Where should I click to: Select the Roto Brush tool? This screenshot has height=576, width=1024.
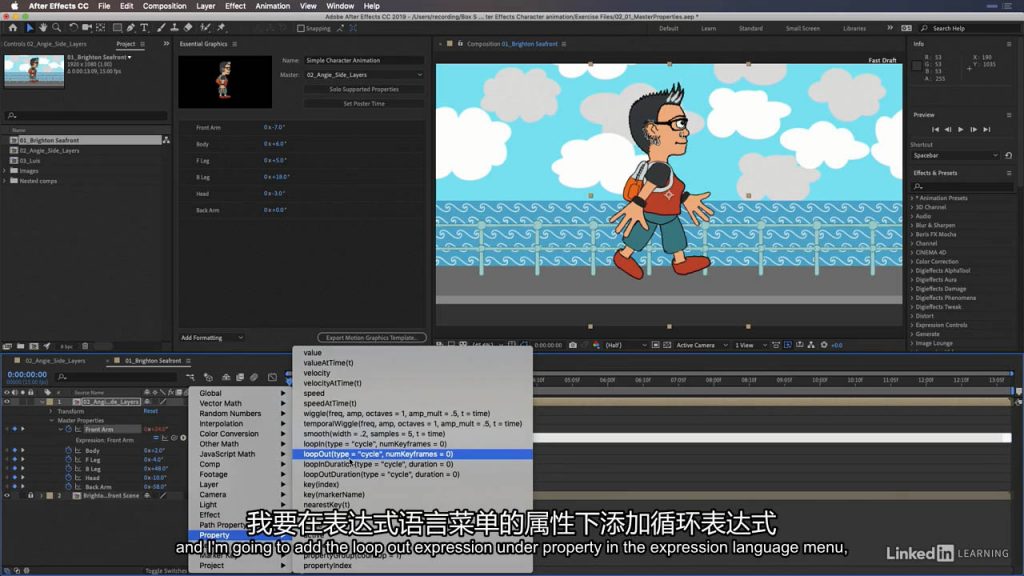(x=205, y=28)
